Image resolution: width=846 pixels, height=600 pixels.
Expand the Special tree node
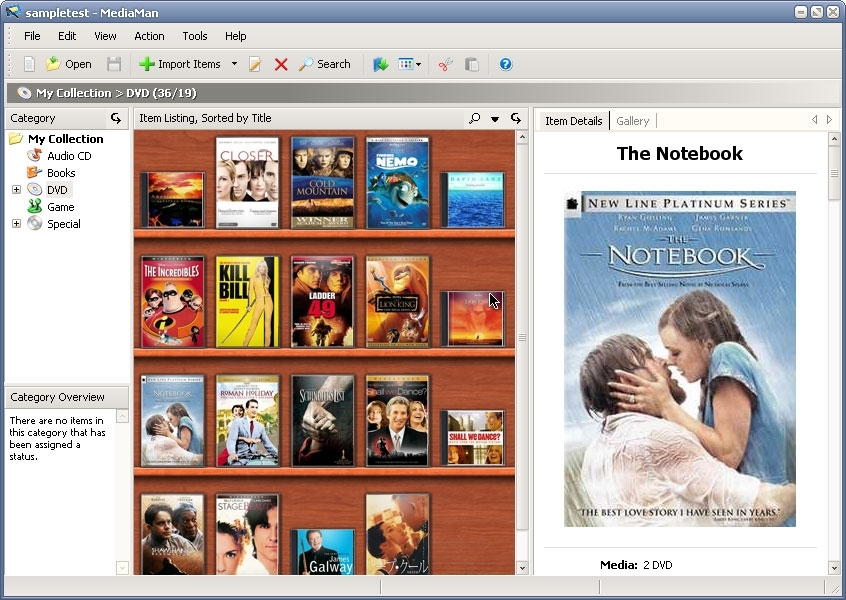click(x=16, y=223)
